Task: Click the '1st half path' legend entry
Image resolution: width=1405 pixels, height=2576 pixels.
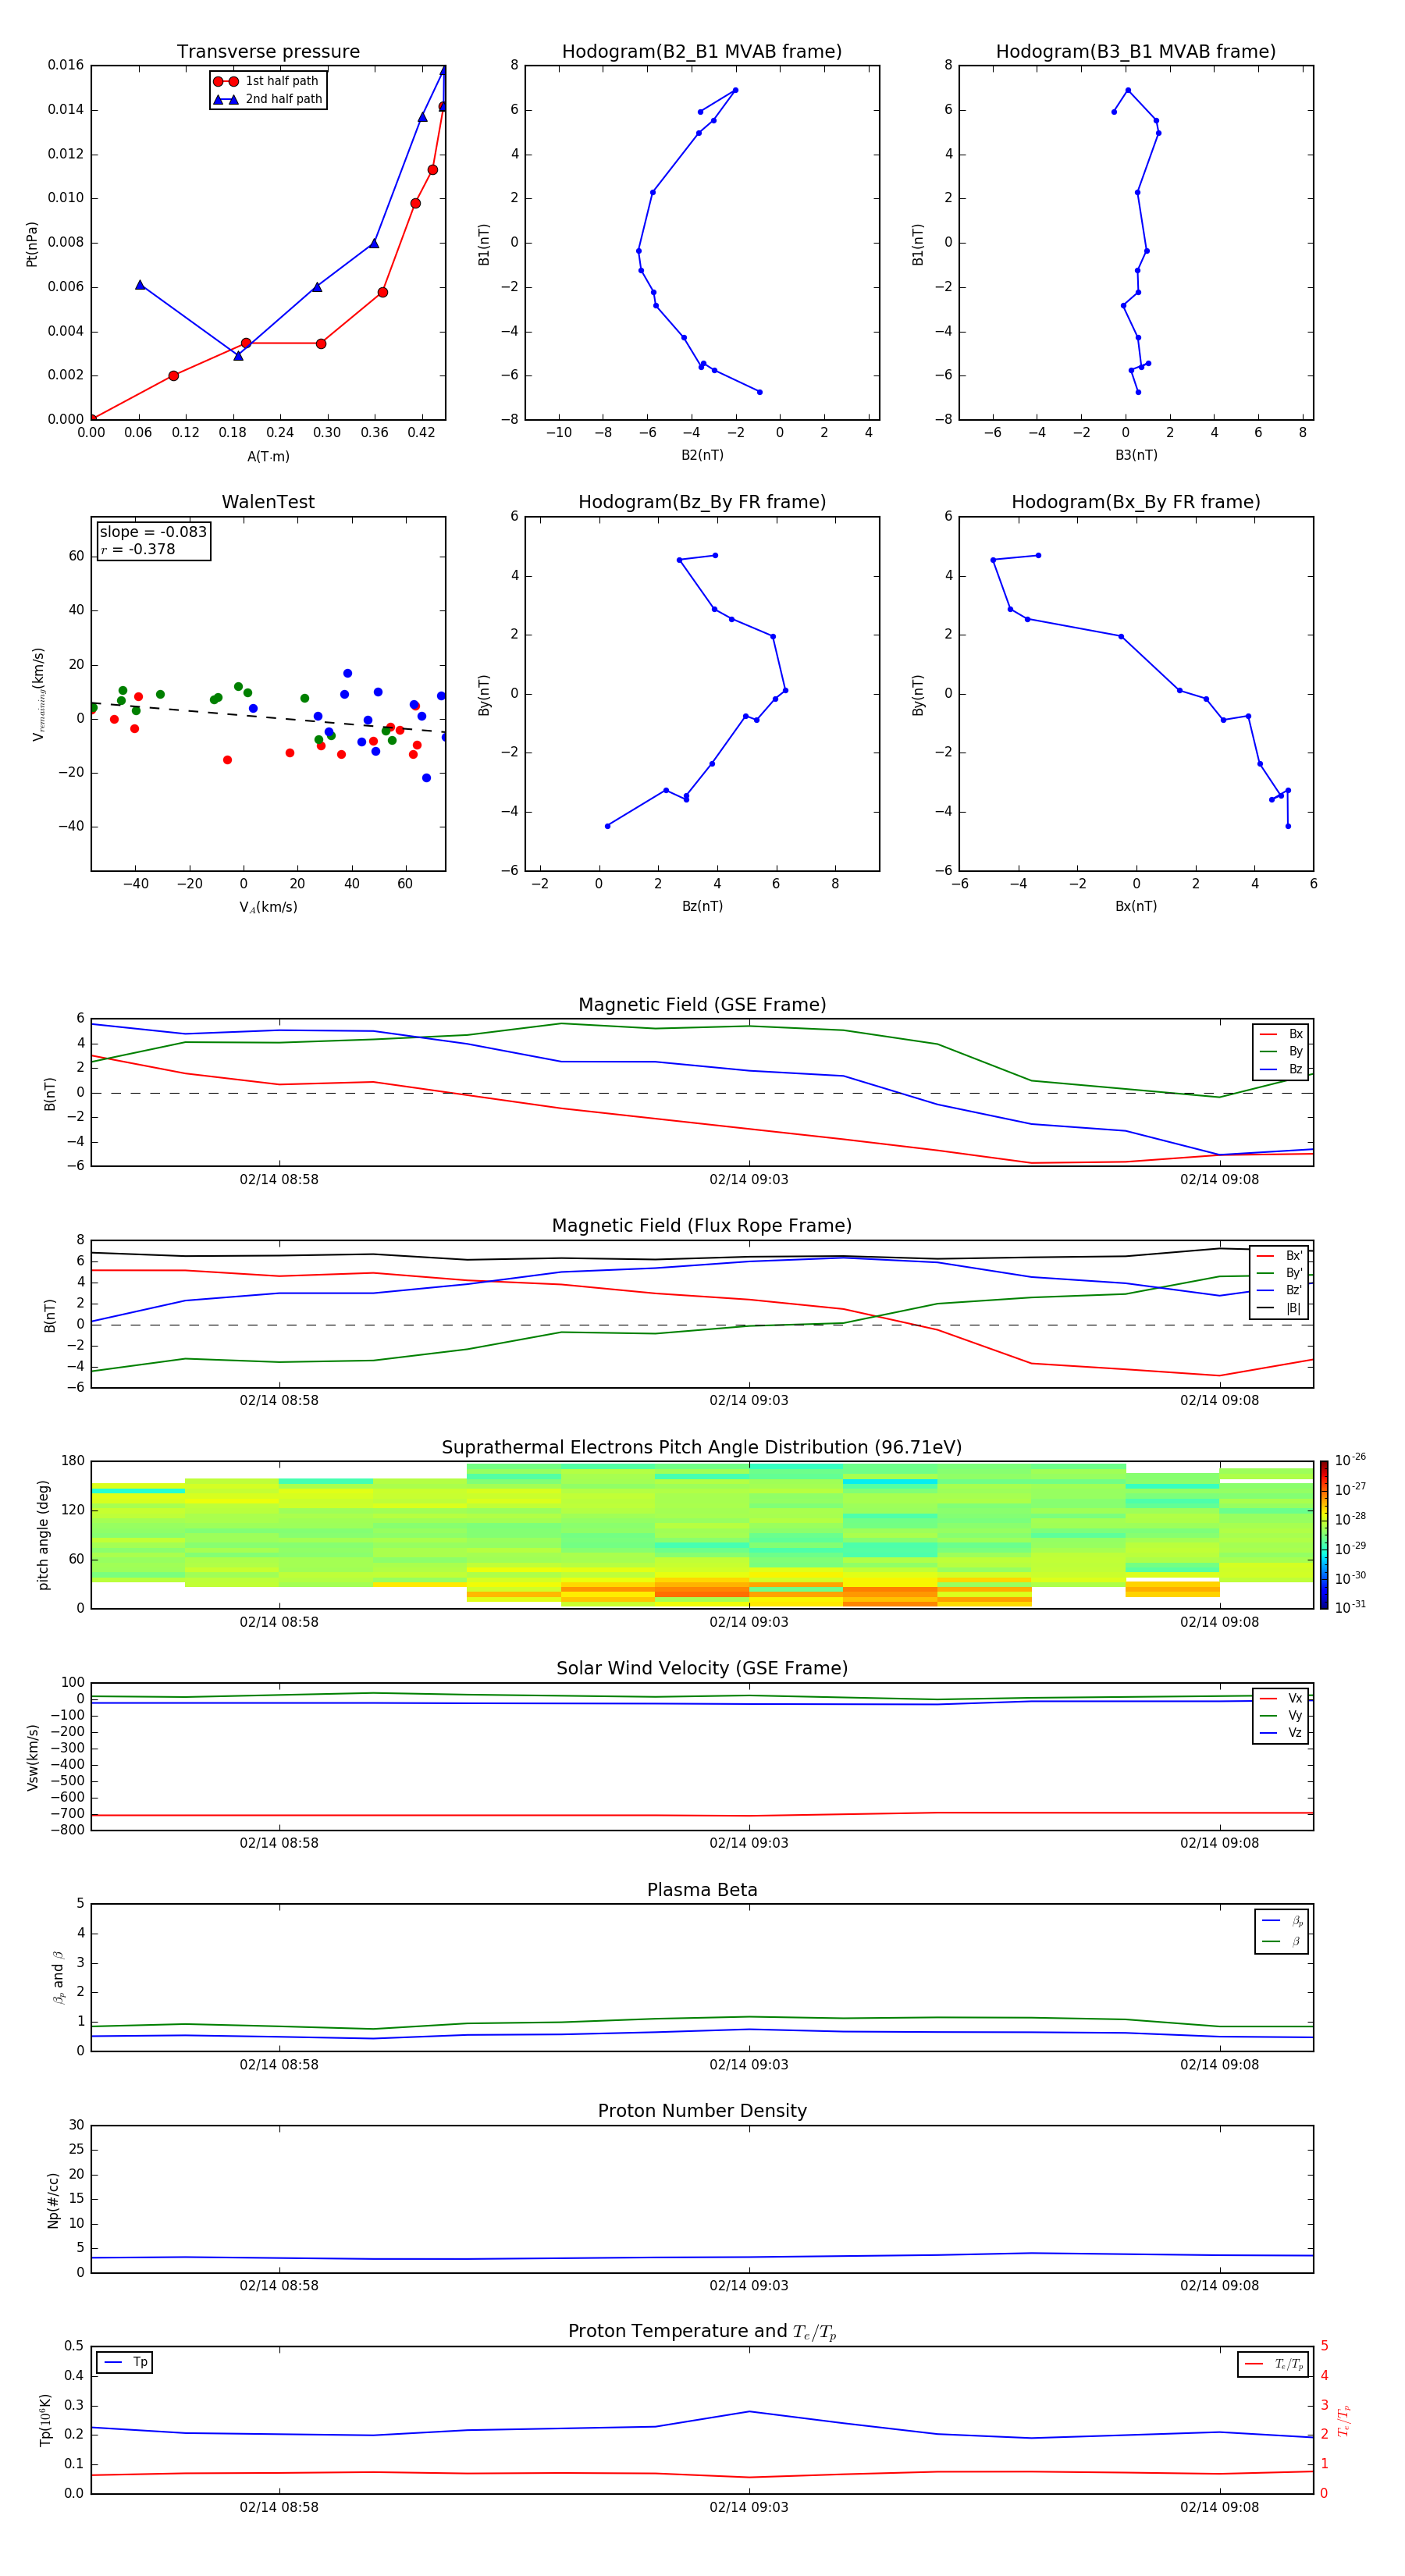Action: pos(266,81)
